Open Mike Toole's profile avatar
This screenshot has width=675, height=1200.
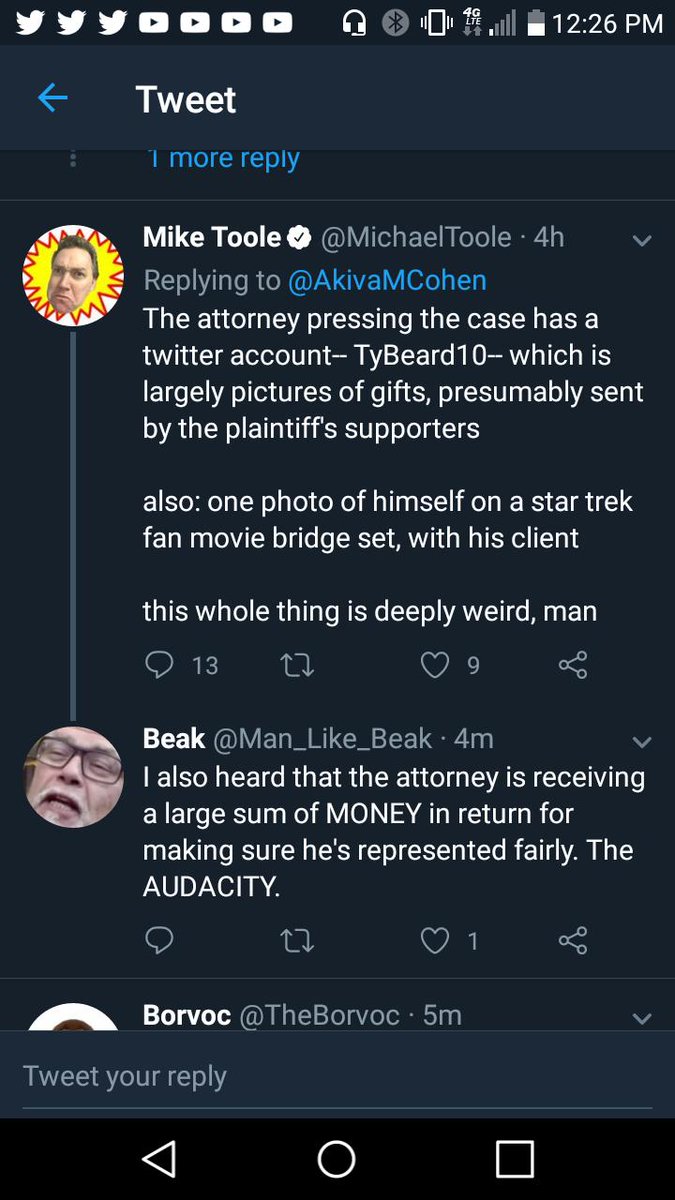[x=73, y=276]
